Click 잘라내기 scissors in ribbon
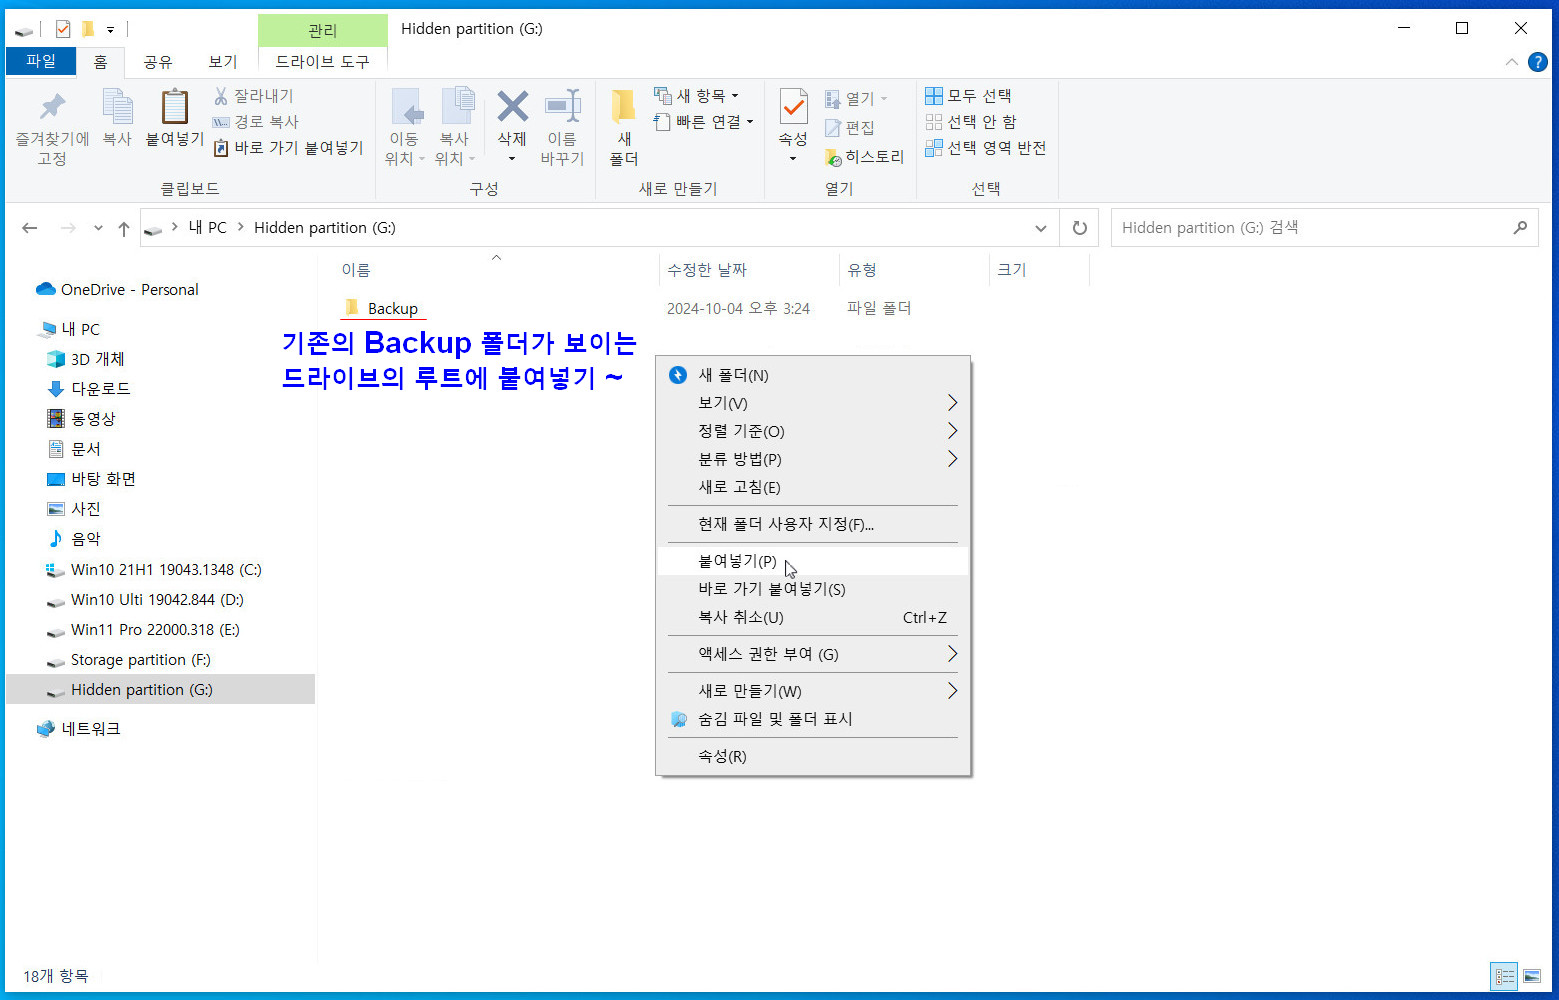The height and width of the screenshot is (1000, 1559). click(254, 96)
